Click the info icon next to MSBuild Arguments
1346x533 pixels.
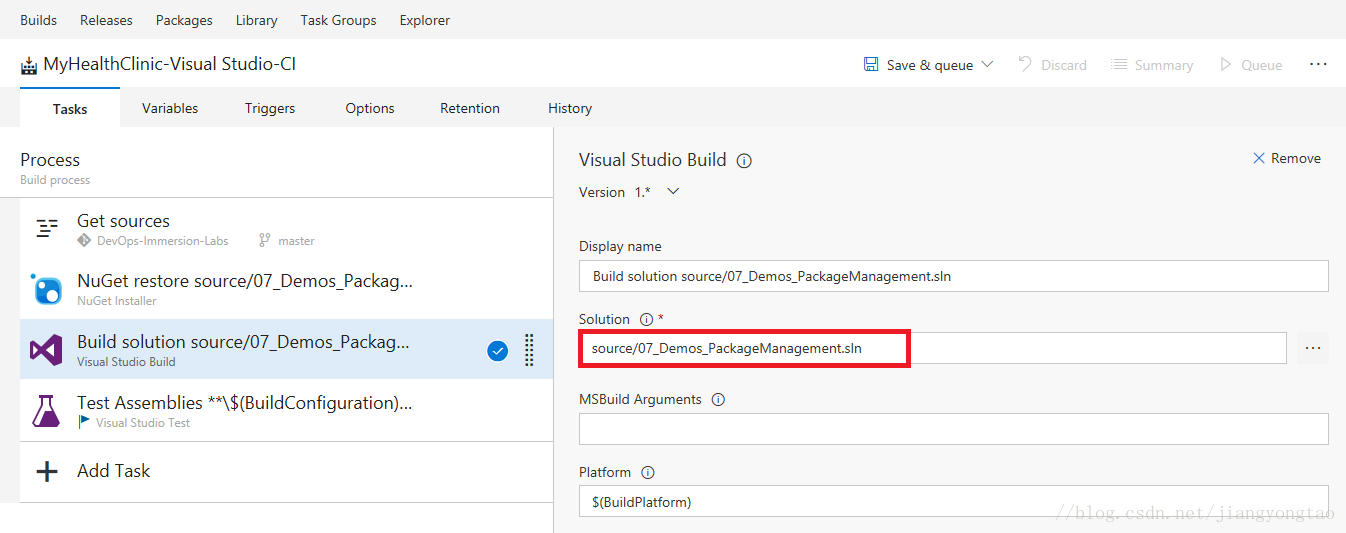(718, 399)
